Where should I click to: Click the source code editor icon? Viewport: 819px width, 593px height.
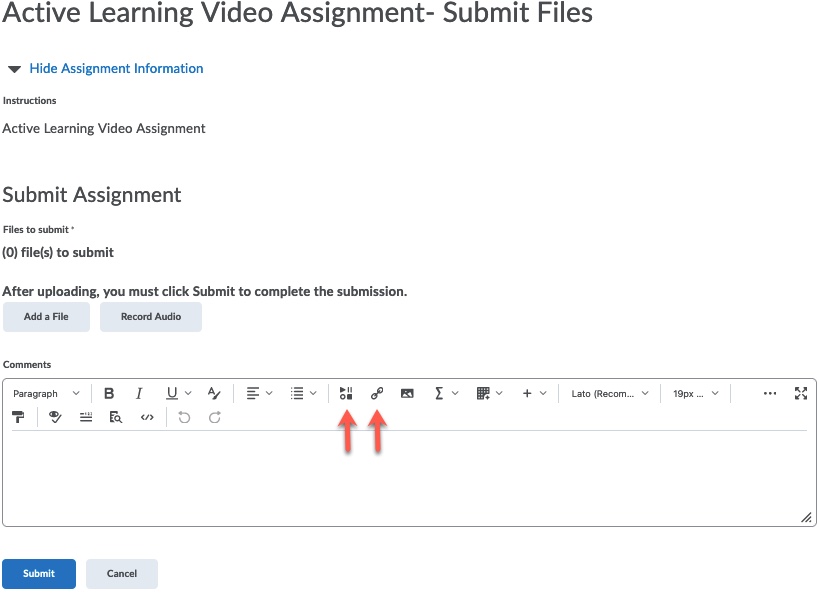(147, 418)
